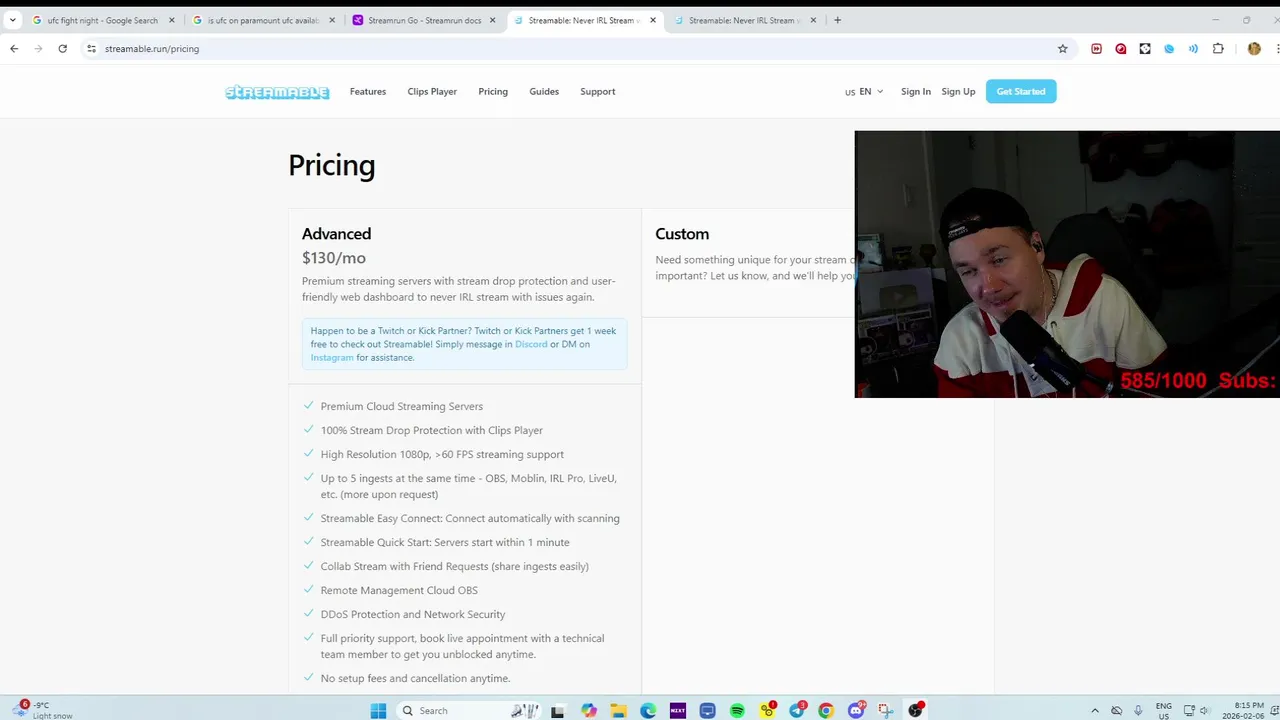Open OBS Studio from the taskbar

click(915, 710)
